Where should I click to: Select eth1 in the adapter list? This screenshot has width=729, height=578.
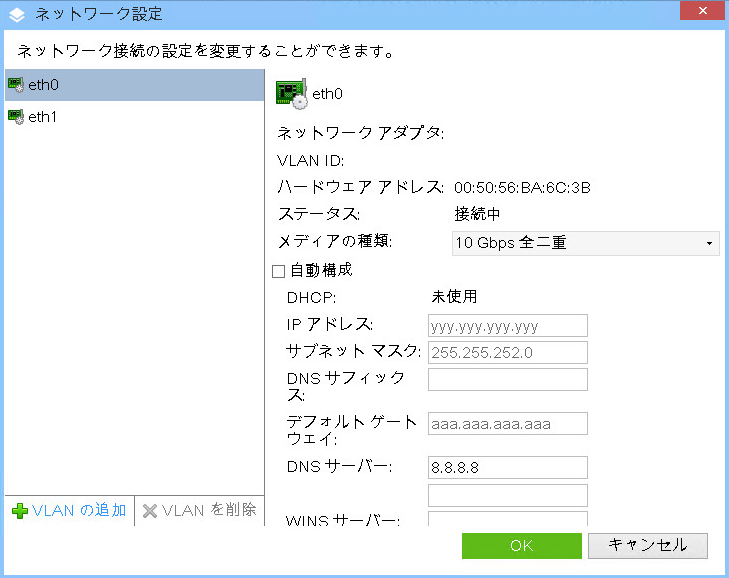(44, 117)
